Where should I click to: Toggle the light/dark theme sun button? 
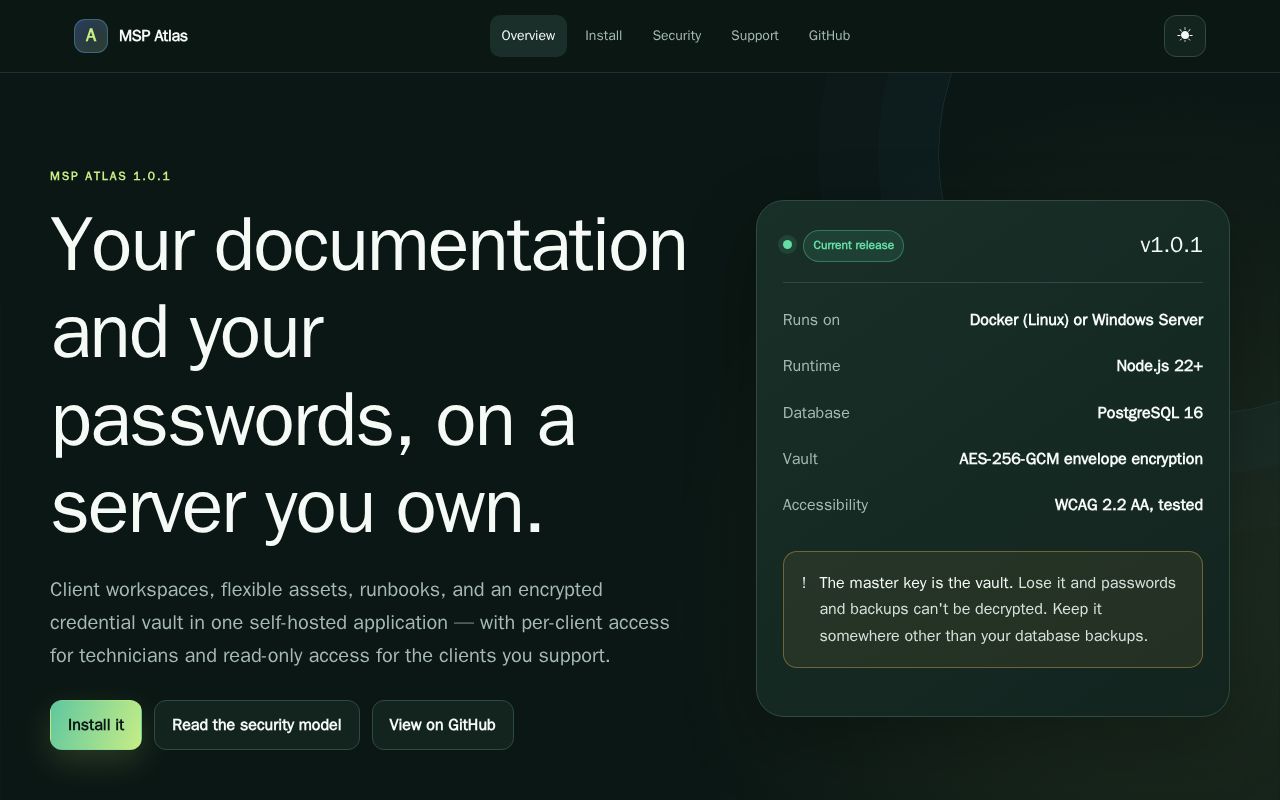(x=1185, y=36)
